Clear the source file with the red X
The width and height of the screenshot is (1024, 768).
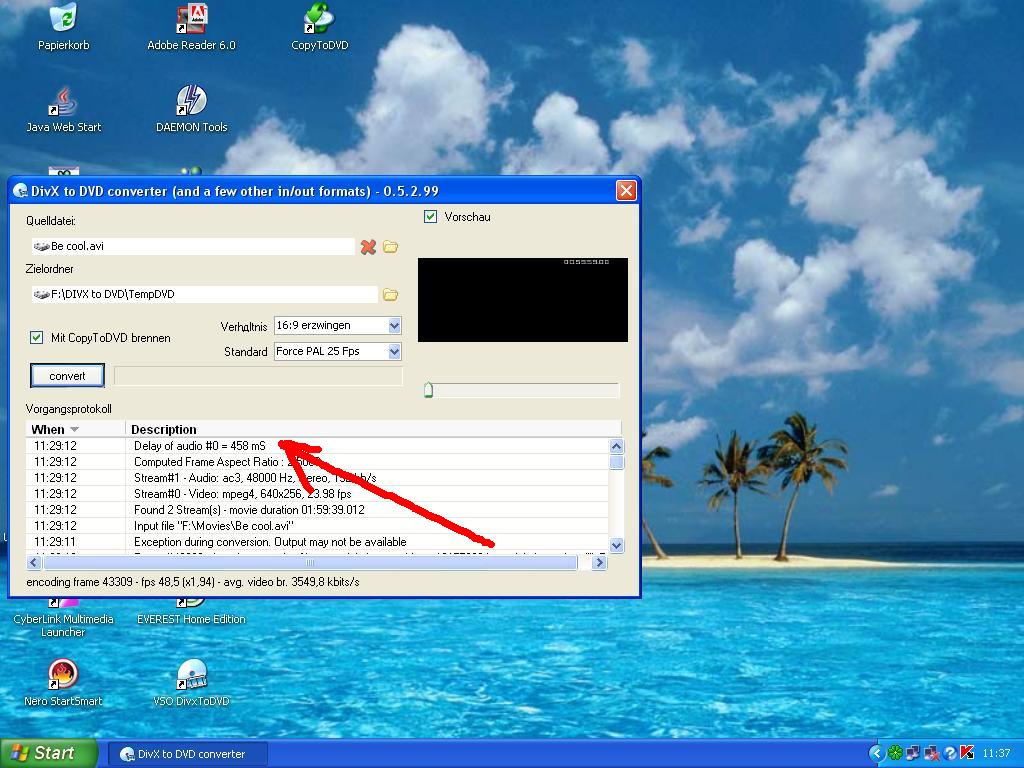[x=368, y=247]
